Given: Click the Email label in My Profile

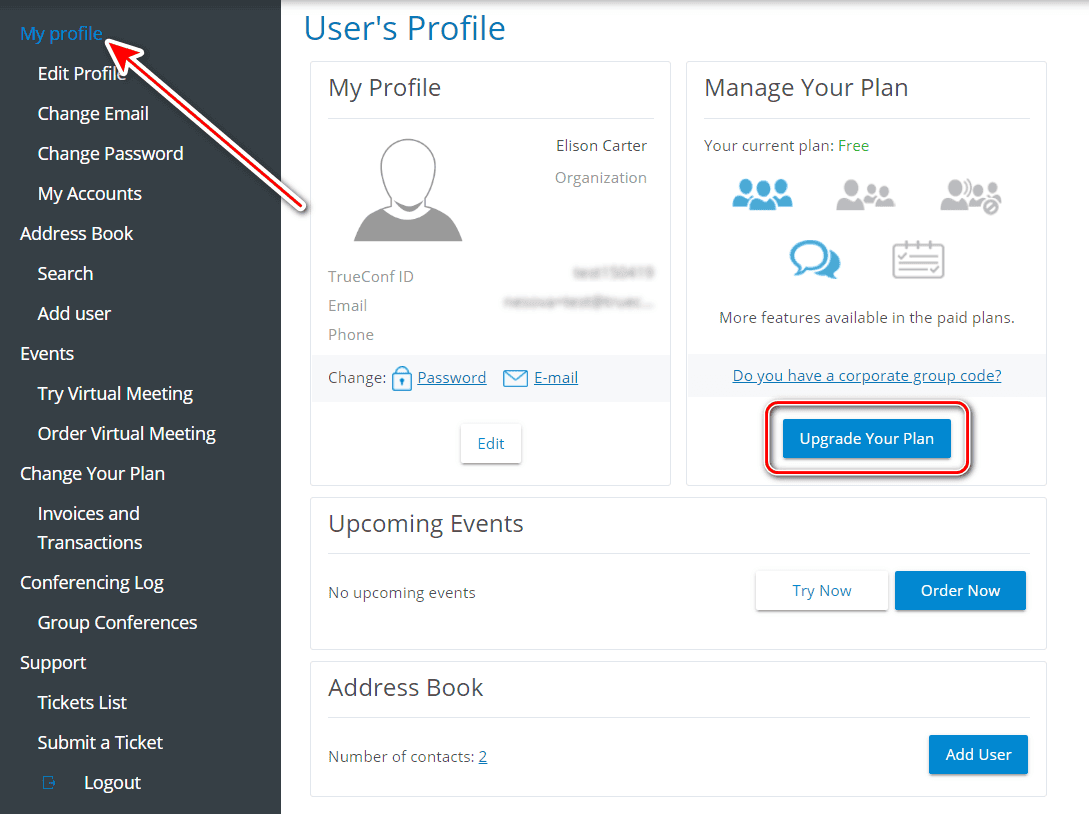Looking at the screenshot, I should (x=347, y=306).
